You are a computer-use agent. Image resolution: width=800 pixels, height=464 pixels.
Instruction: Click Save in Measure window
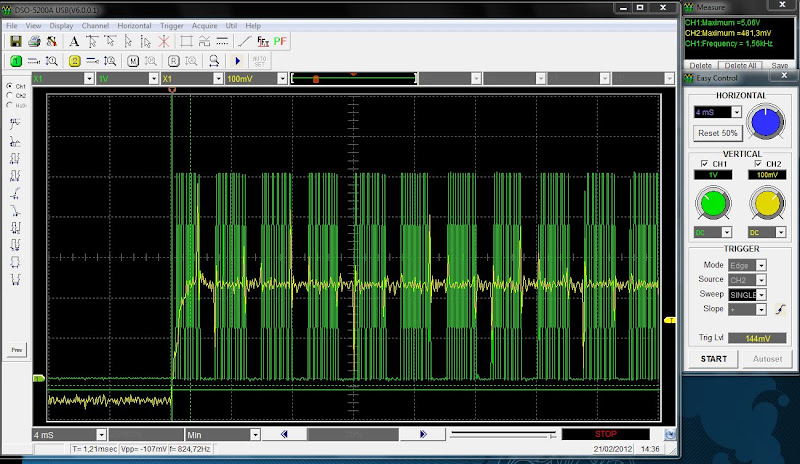779,65
